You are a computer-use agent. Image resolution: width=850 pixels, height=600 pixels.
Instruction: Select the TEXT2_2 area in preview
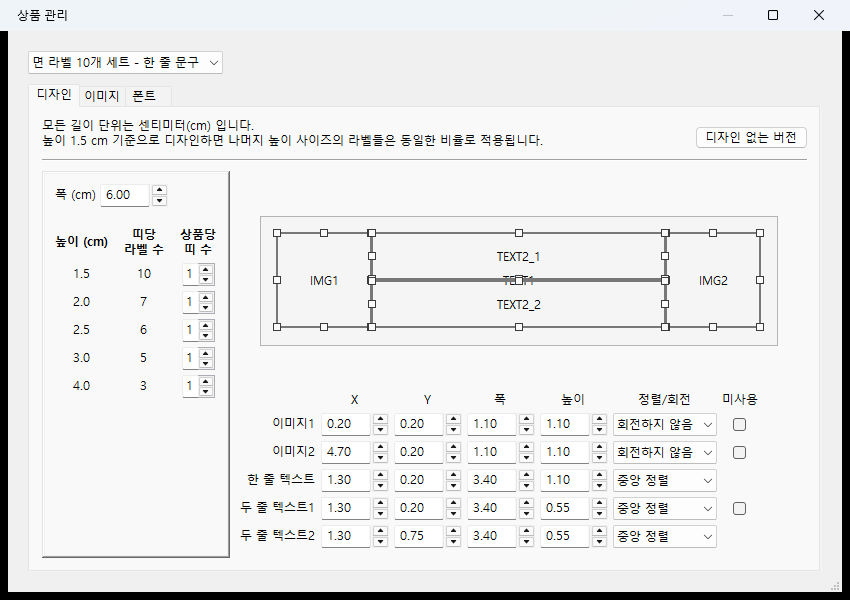(x=519, y=305)
